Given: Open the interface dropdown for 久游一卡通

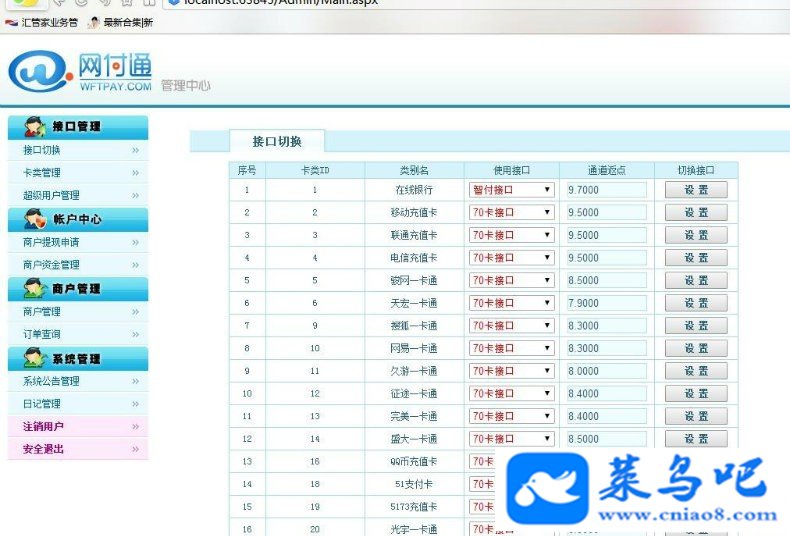Looking at the screenshot, I should pos(511,371).
